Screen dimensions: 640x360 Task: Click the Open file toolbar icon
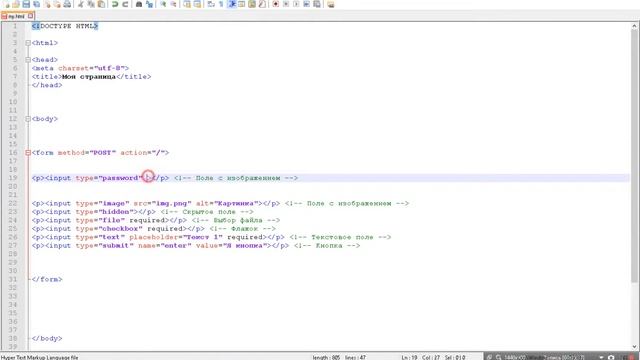16,4
